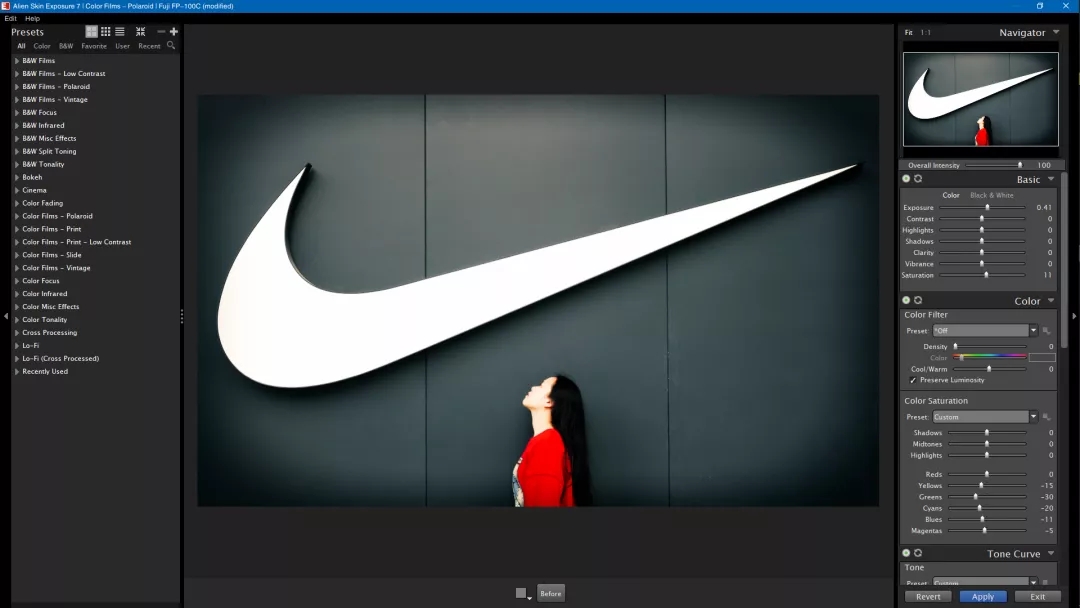1080x608 pixels.
Task: Click the Color Filter color swatch box
Action: 1042,357
